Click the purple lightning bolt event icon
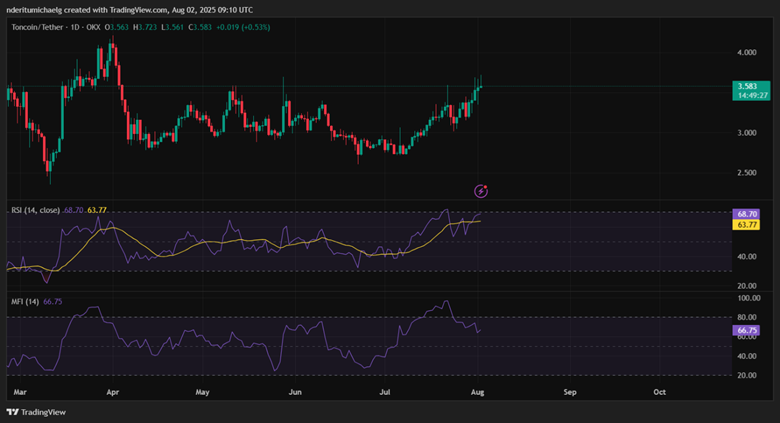 click(x=481, y=190)
